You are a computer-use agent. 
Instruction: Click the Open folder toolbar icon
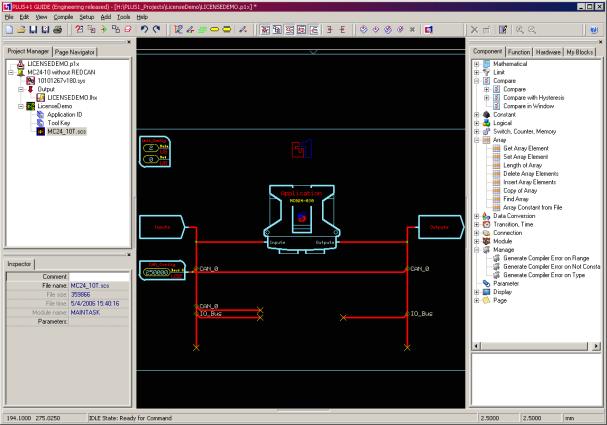point(21,29)
